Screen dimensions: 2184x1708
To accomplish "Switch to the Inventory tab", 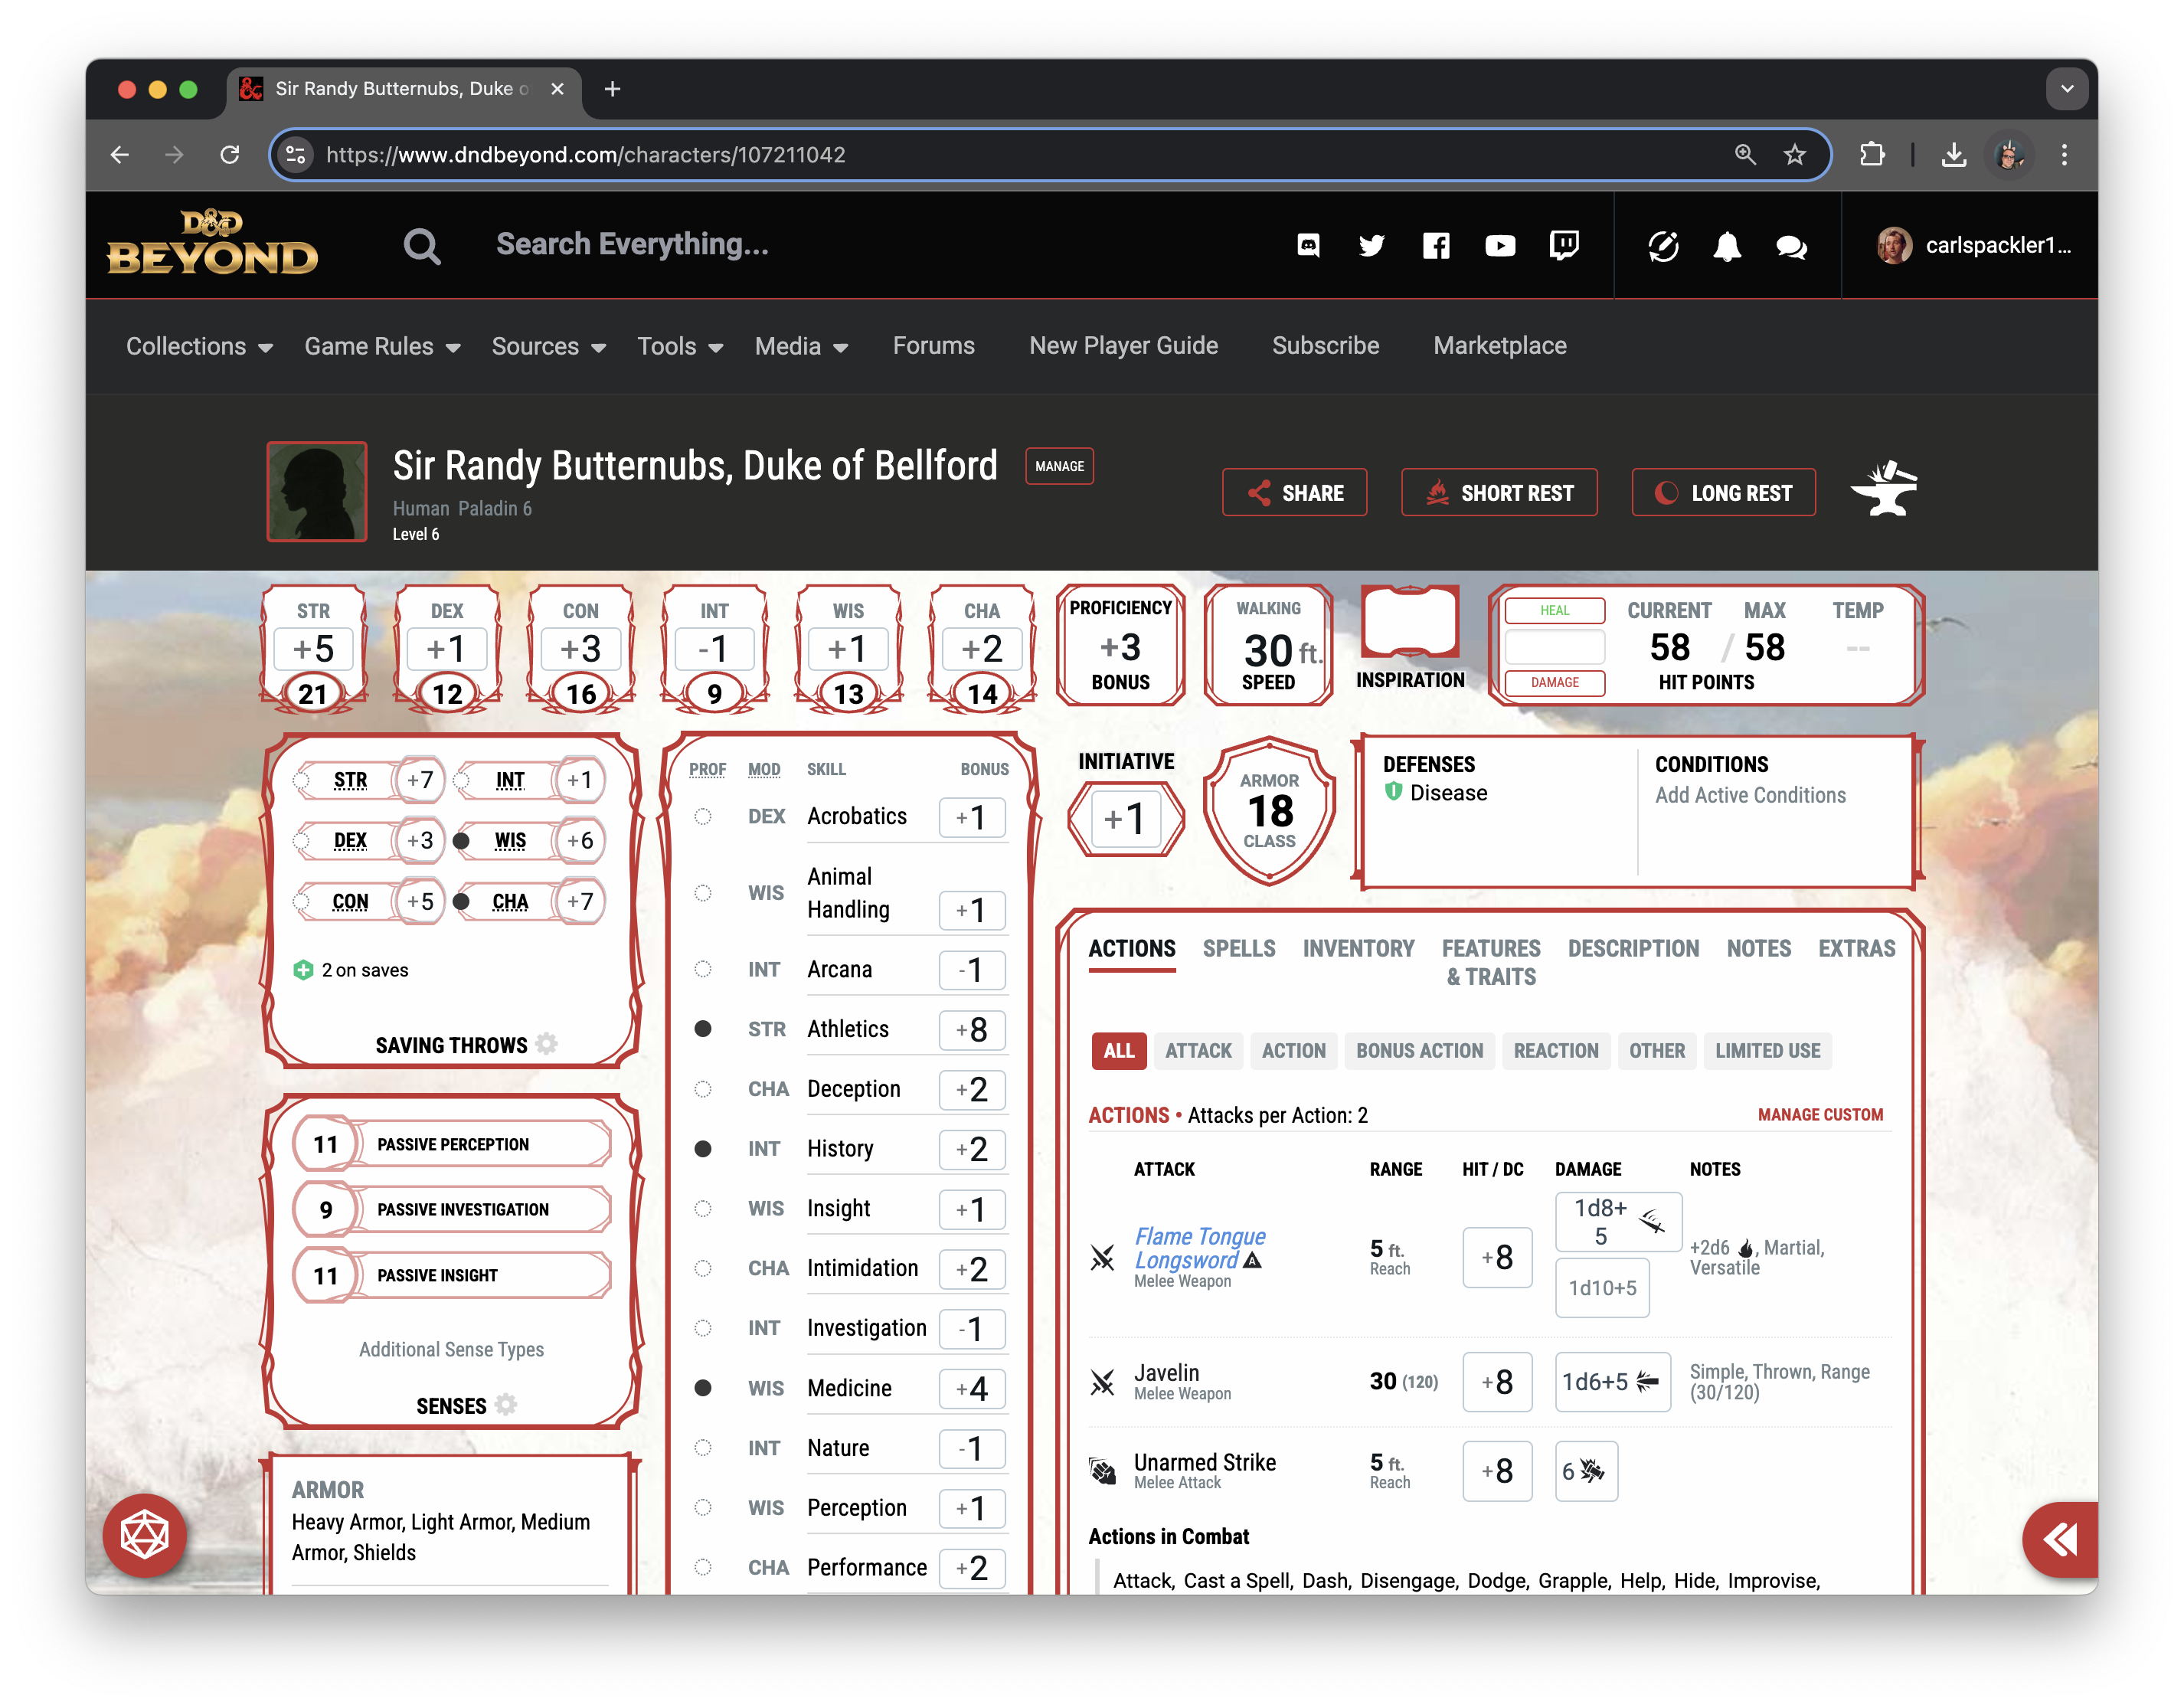I will coord(1359,949).
